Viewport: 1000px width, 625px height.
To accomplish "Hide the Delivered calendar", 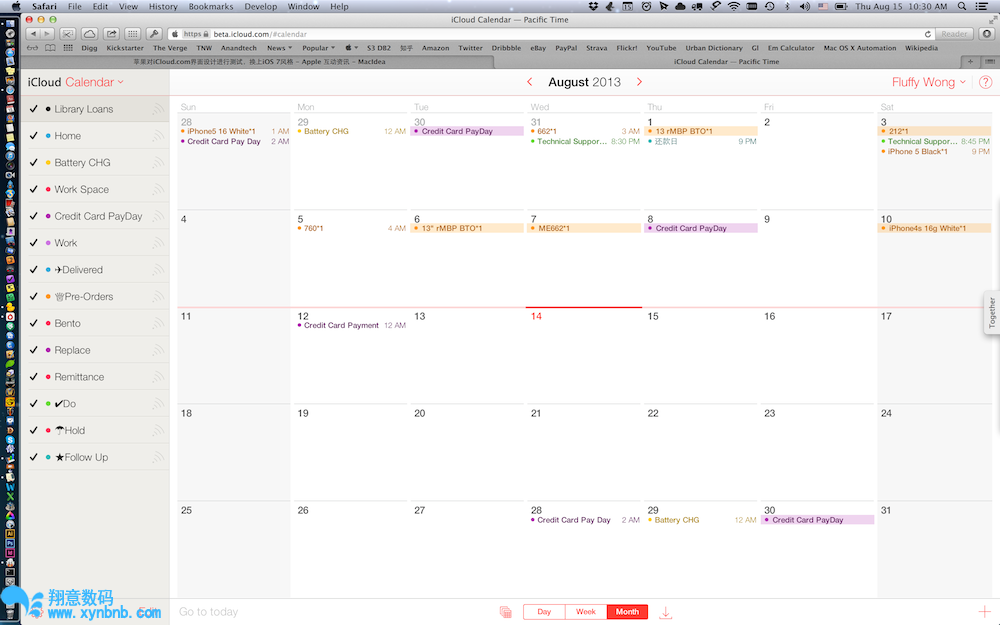I will tap(34, 270).
